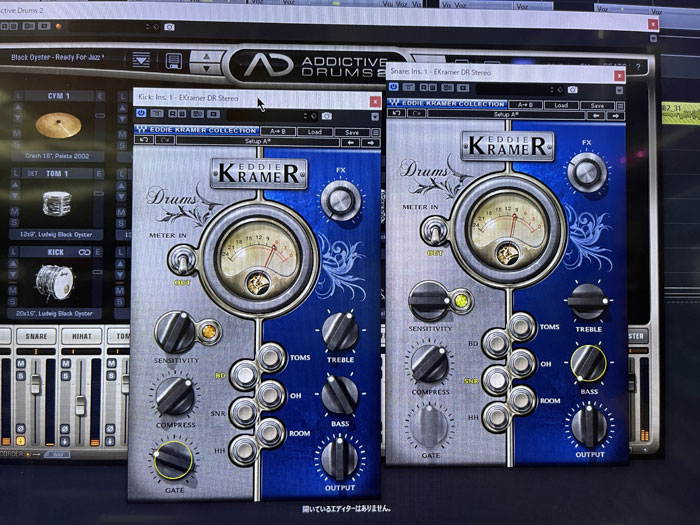Open Setup A preset menu in Snare plugin
This screenshot has height=525, width=700.
[506, 114]
